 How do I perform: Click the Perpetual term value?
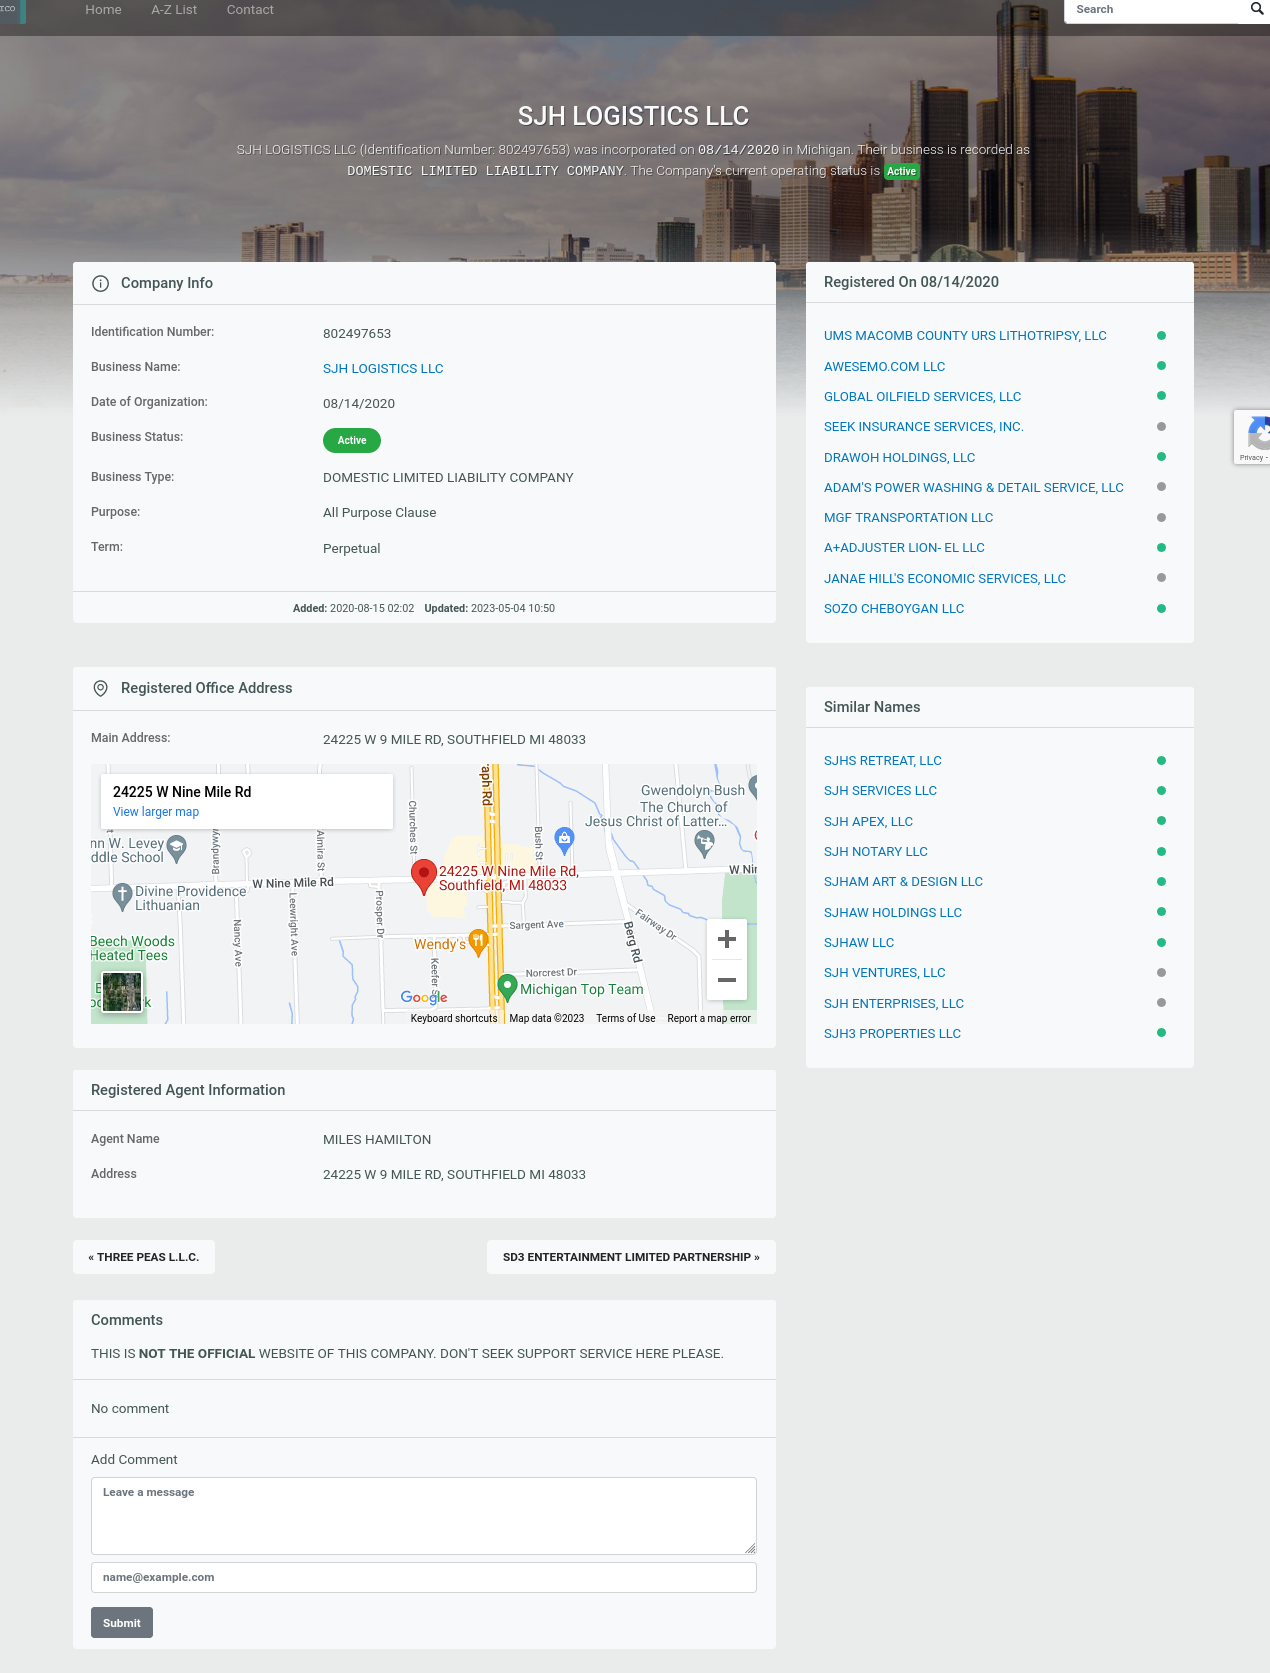[352, 549]
